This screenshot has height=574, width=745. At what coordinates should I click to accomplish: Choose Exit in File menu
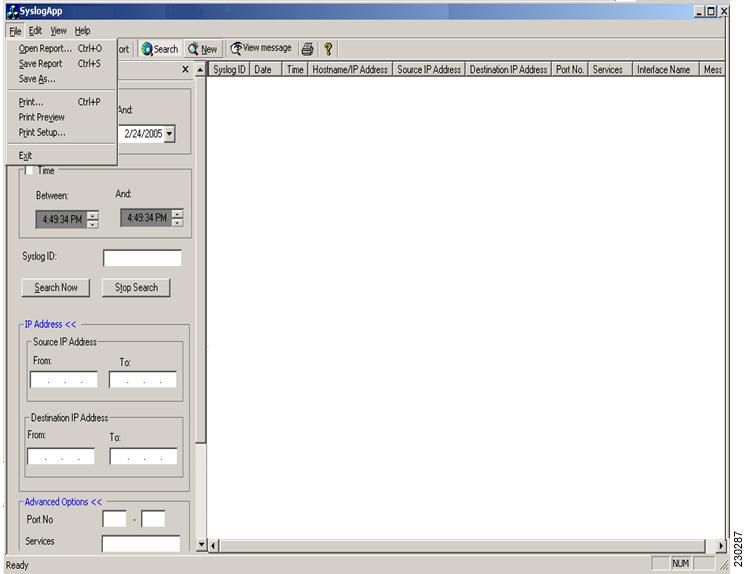point(62,156)
